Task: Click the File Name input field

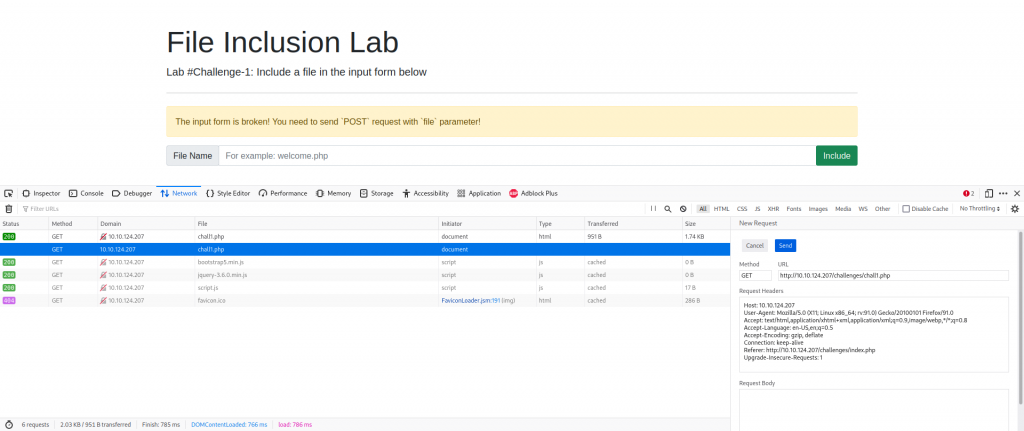Action: pos(517,156)
